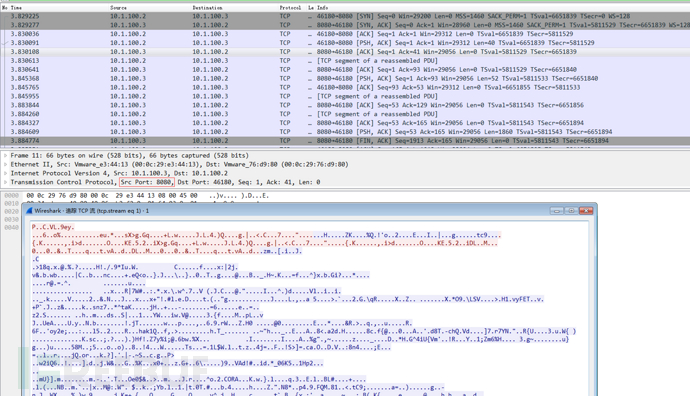The width and height of the screenshot is (690, 396).
Task: Select the FIN, ACK packet at 3.884774
Action: 345,140
